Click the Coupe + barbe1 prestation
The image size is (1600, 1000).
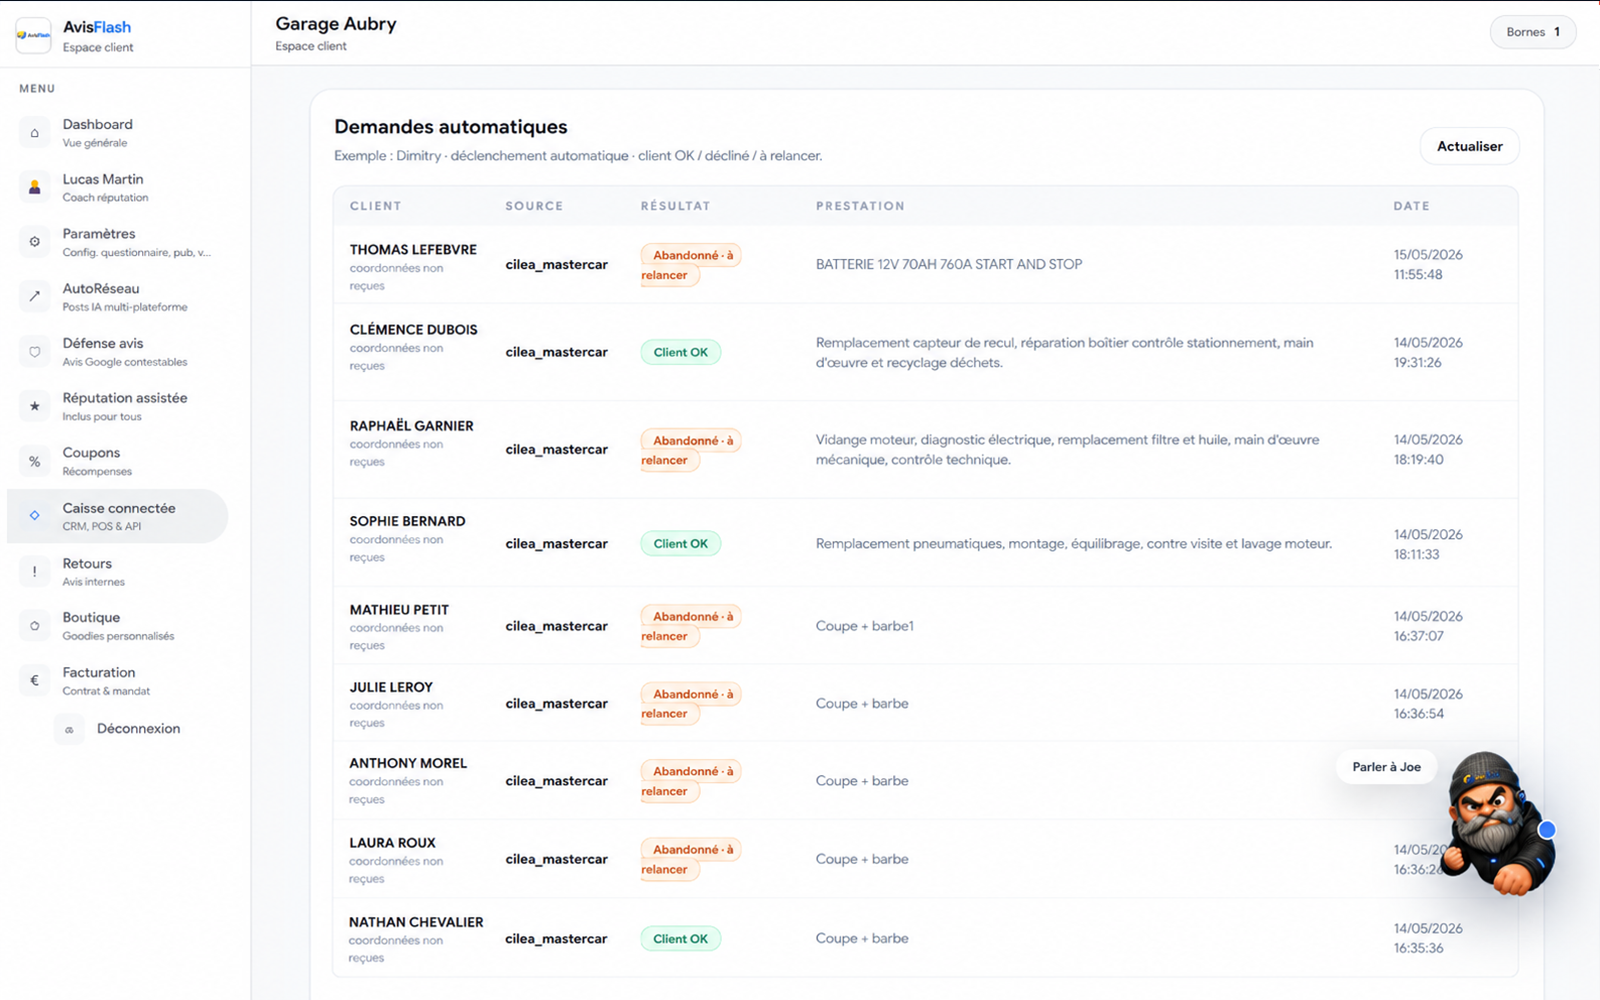click(865, 626)
